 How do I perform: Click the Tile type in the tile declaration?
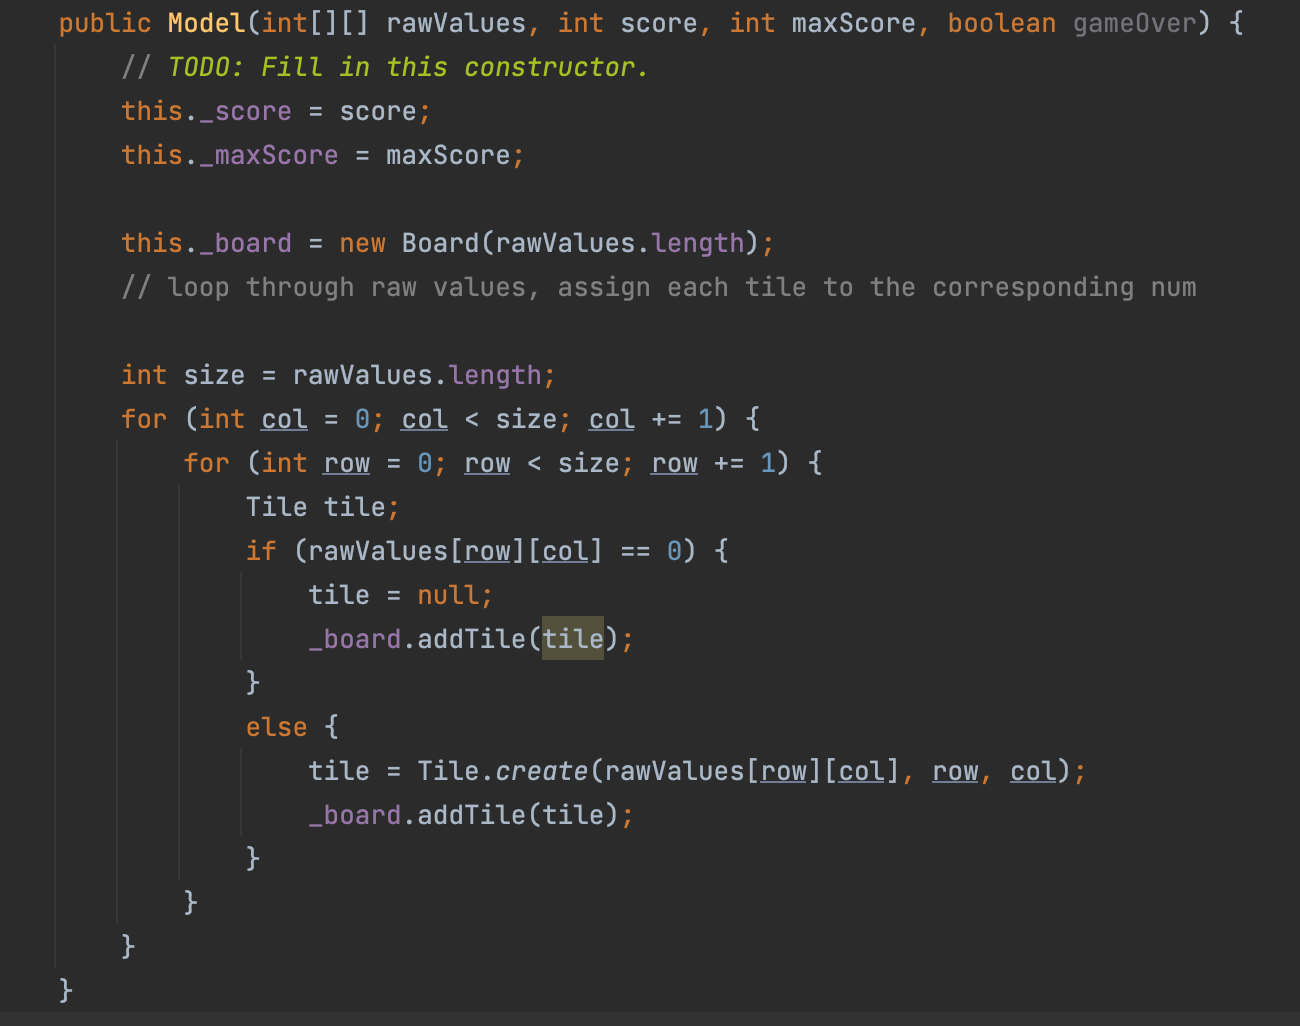click(276, 507)
